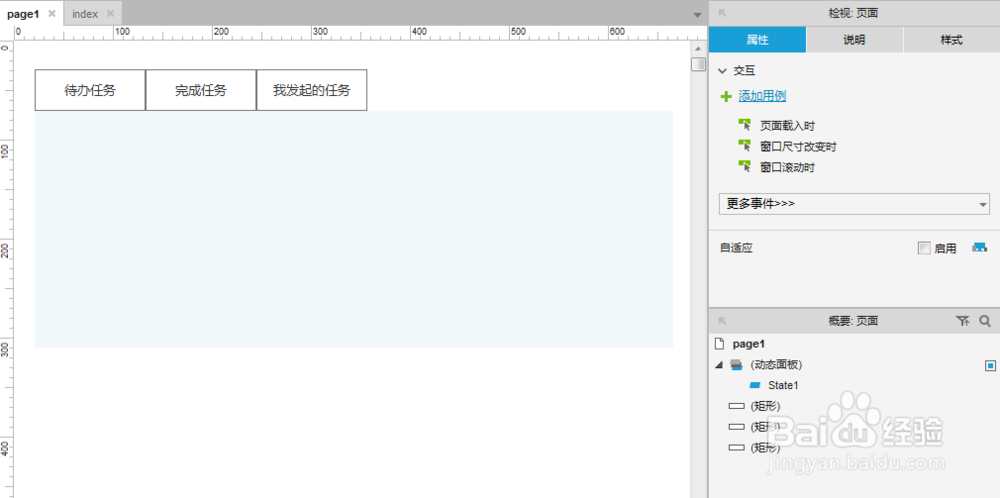This screenshot has height=498, width=1000.
Task: Open the 属性 tab
Action: tap(758, 40)
